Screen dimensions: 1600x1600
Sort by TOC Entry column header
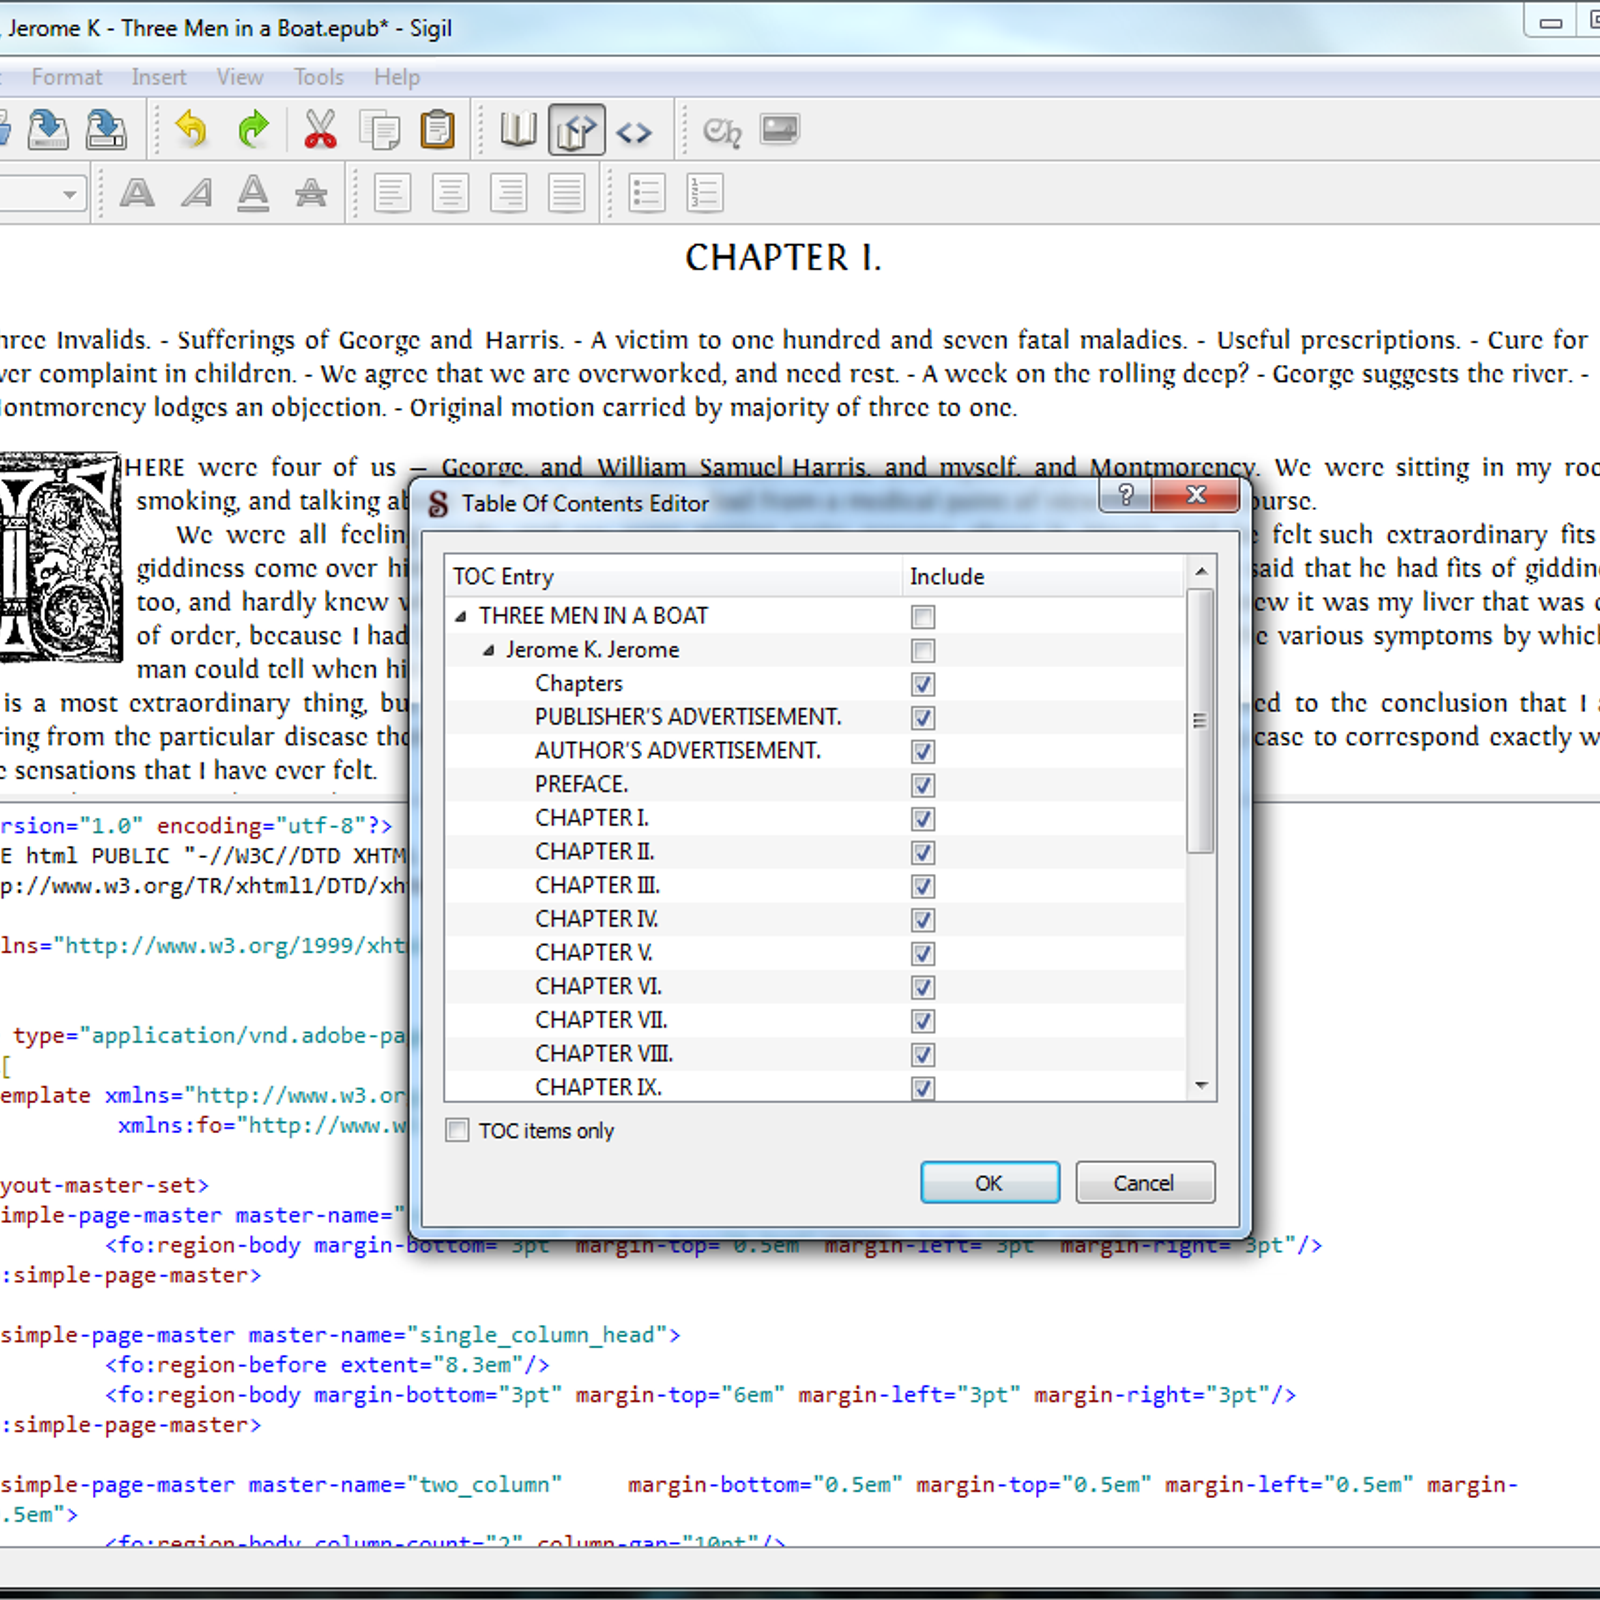click(x=673, y=576)
